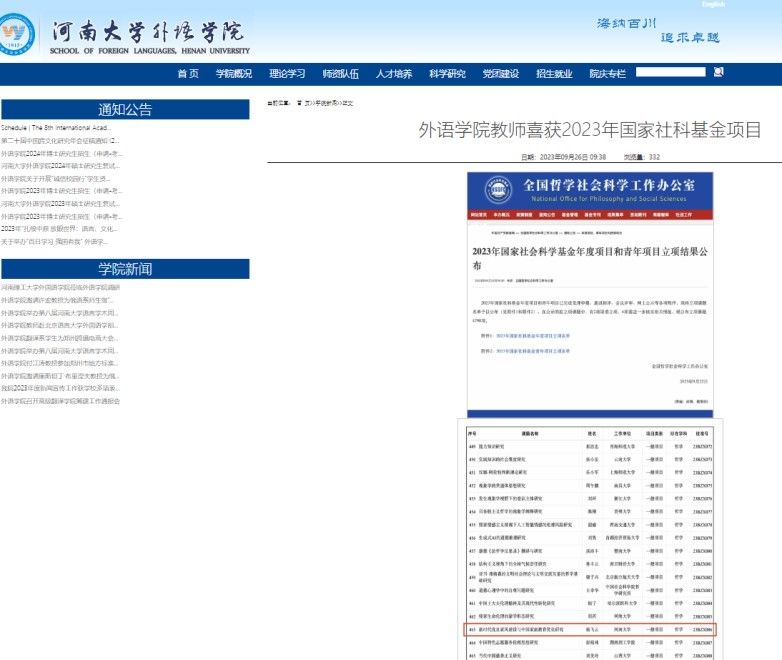Open the 首页 navigation menu item
The image size is (782, 660).
tap(188, 74)
